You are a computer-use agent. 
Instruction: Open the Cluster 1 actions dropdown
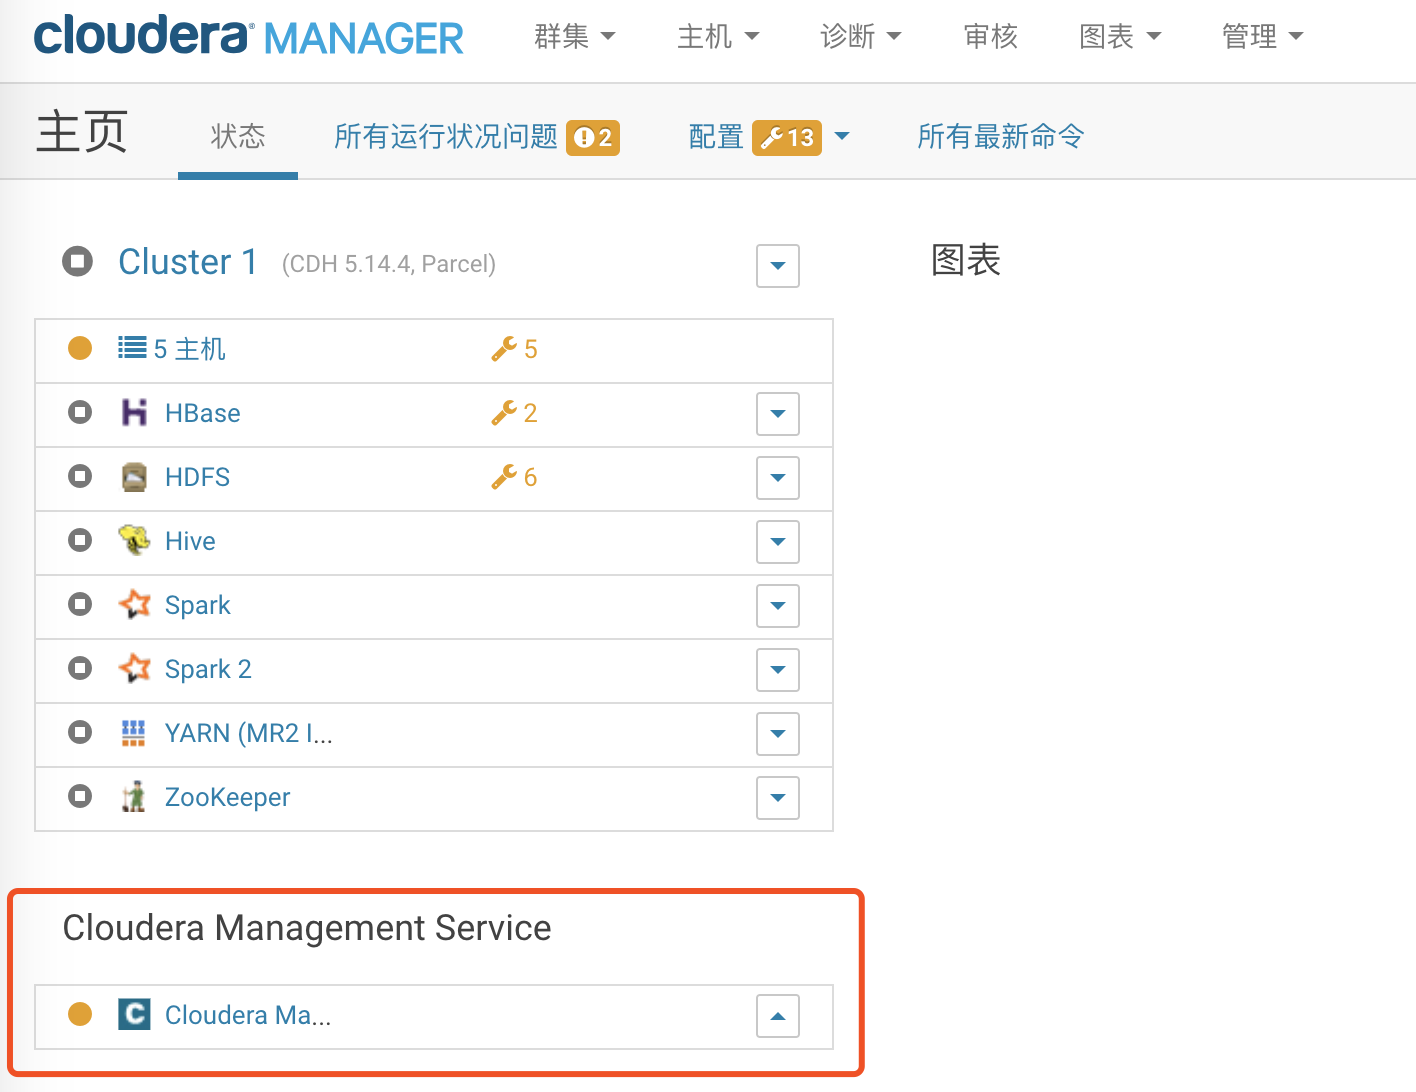pyautogui.click(x=778, y=266)
